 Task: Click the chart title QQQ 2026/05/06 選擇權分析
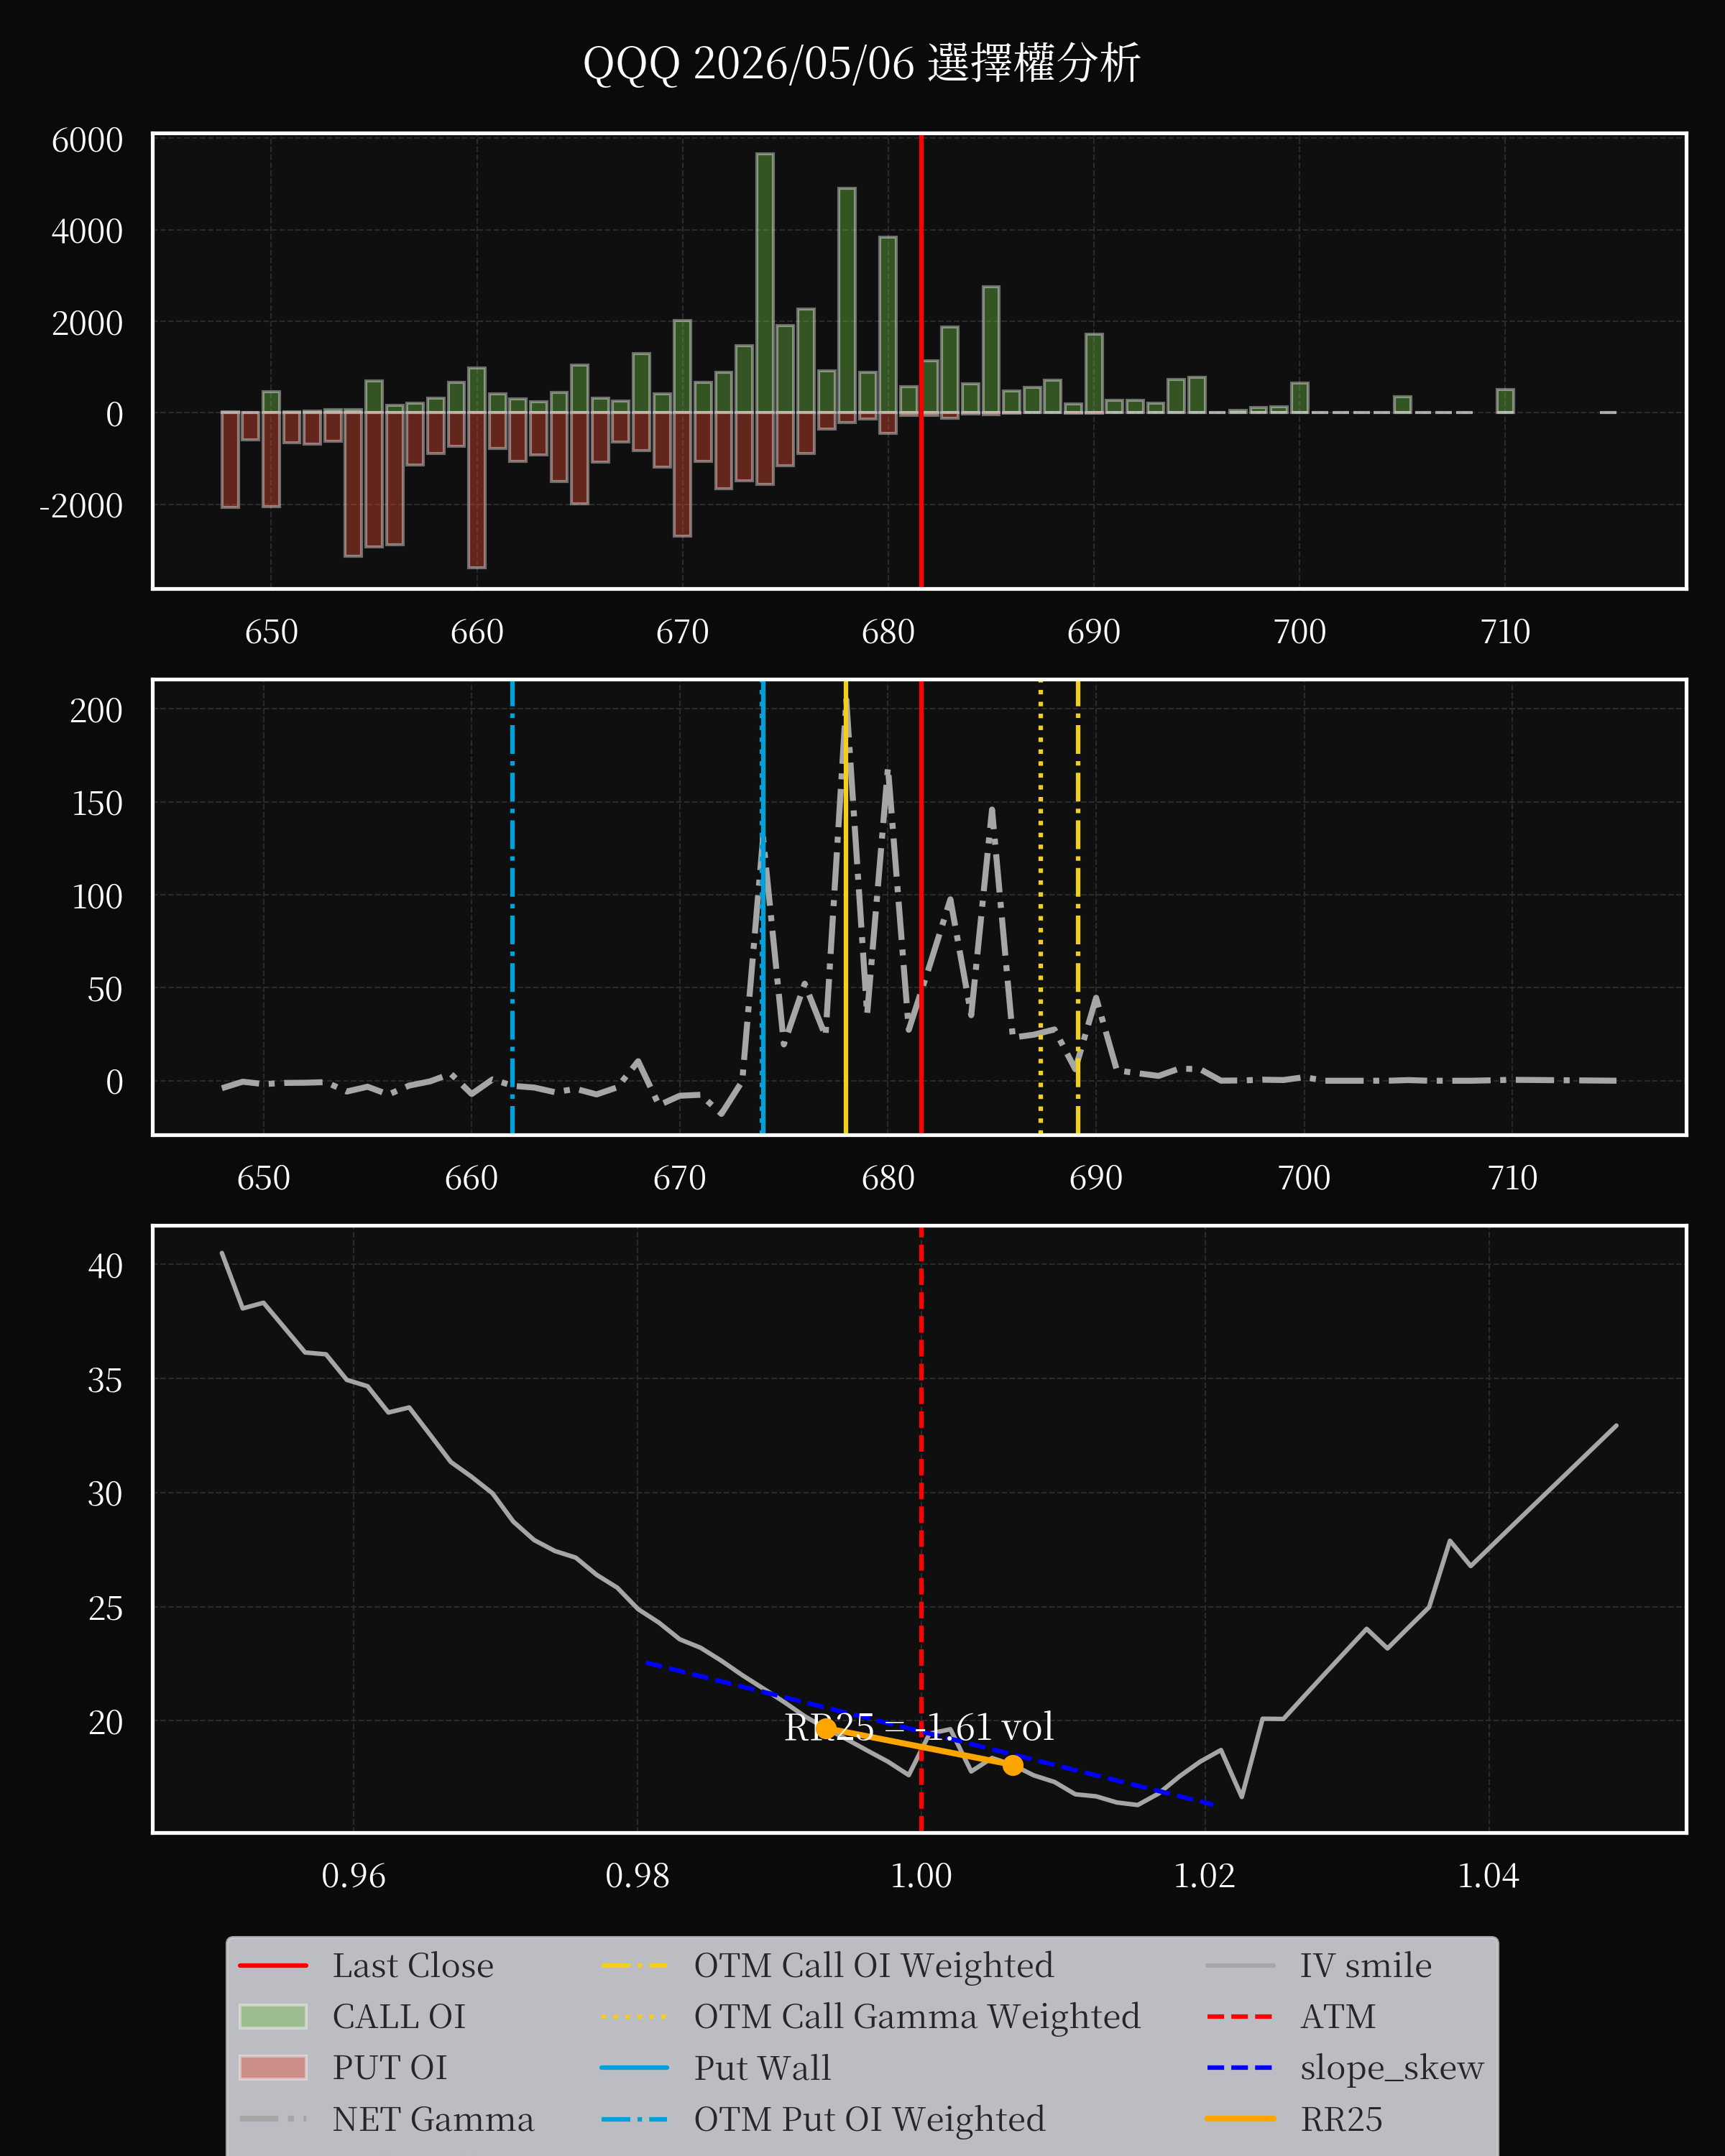pyautogui.click(x=861, y=63)
